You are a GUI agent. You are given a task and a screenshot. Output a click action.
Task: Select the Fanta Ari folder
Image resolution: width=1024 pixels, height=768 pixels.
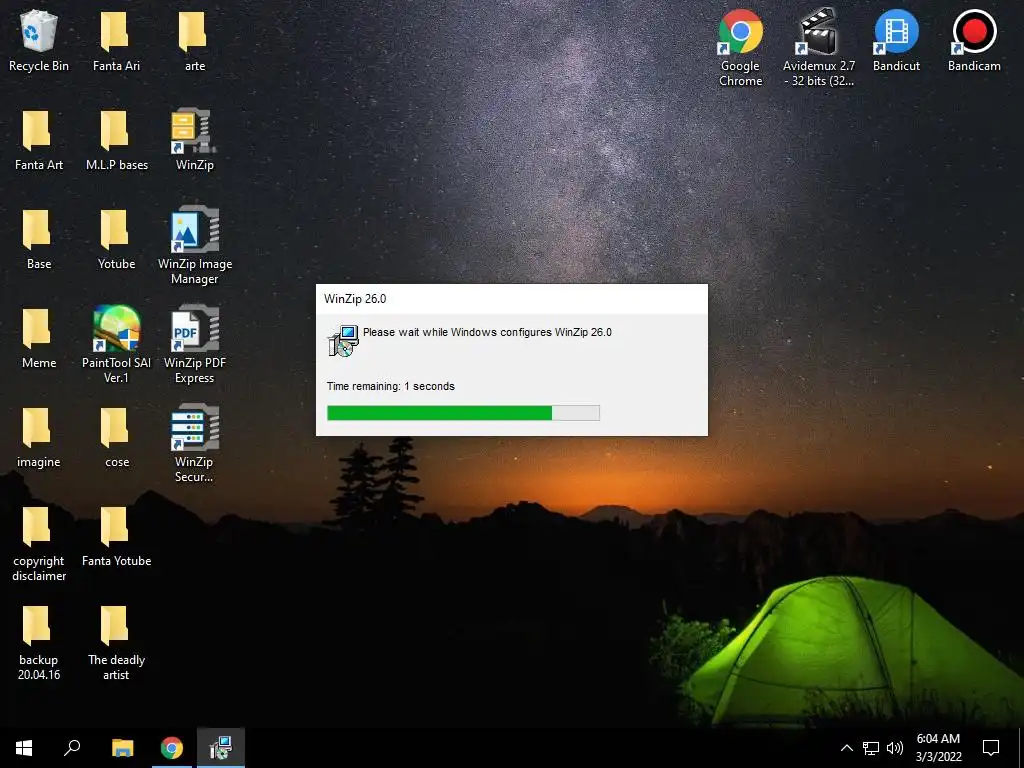click(x=116, y=40)
